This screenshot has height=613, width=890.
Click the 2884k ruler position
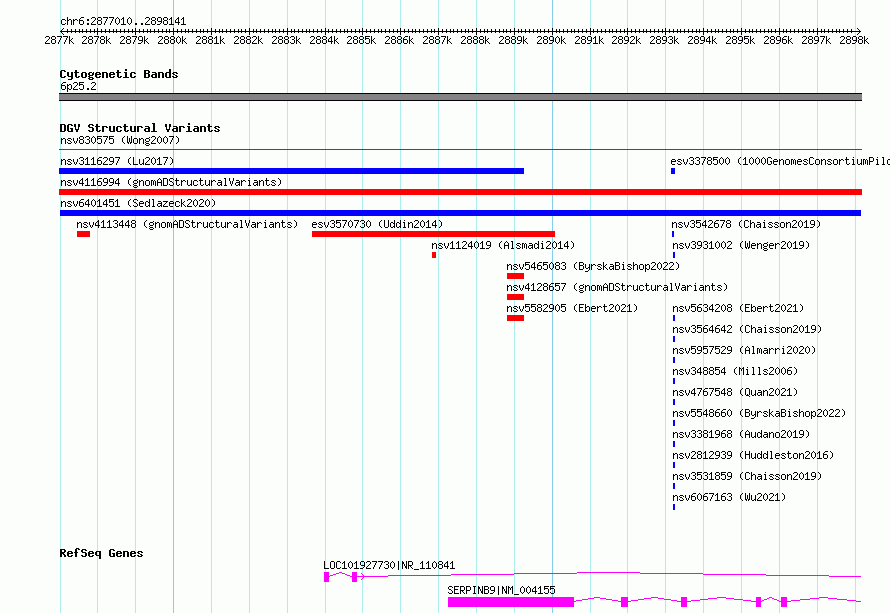point(324,40)
